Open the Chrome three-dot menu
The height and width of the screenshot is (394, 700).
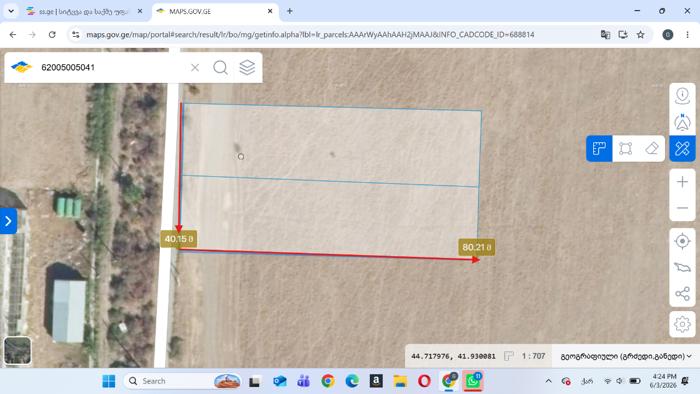[x=688, y=34]
